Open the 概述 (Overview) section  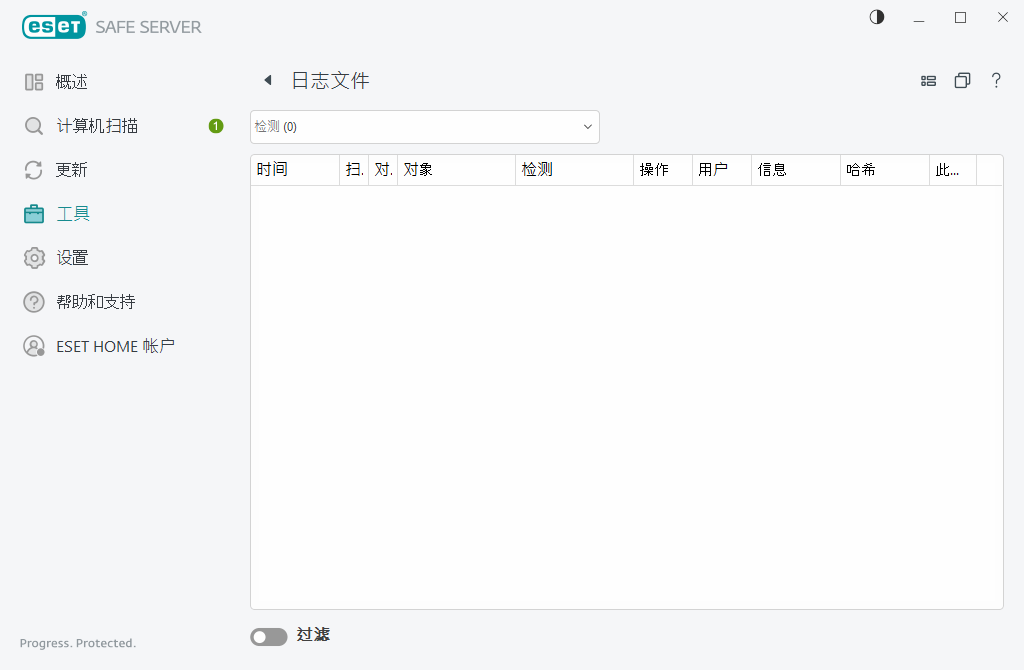pyautogui.click(x=70, y=81)
